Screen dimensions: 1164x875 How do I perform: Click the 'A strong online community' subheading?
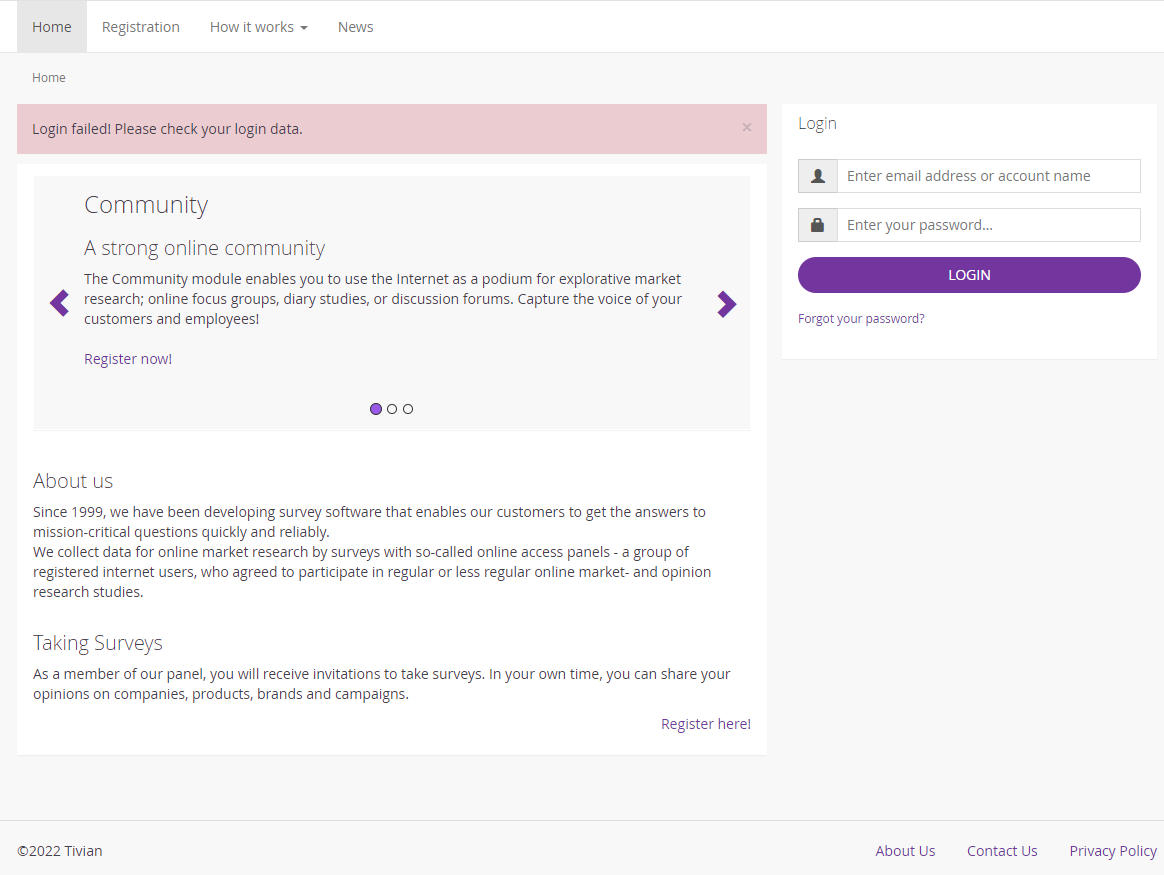click(204, 248)
